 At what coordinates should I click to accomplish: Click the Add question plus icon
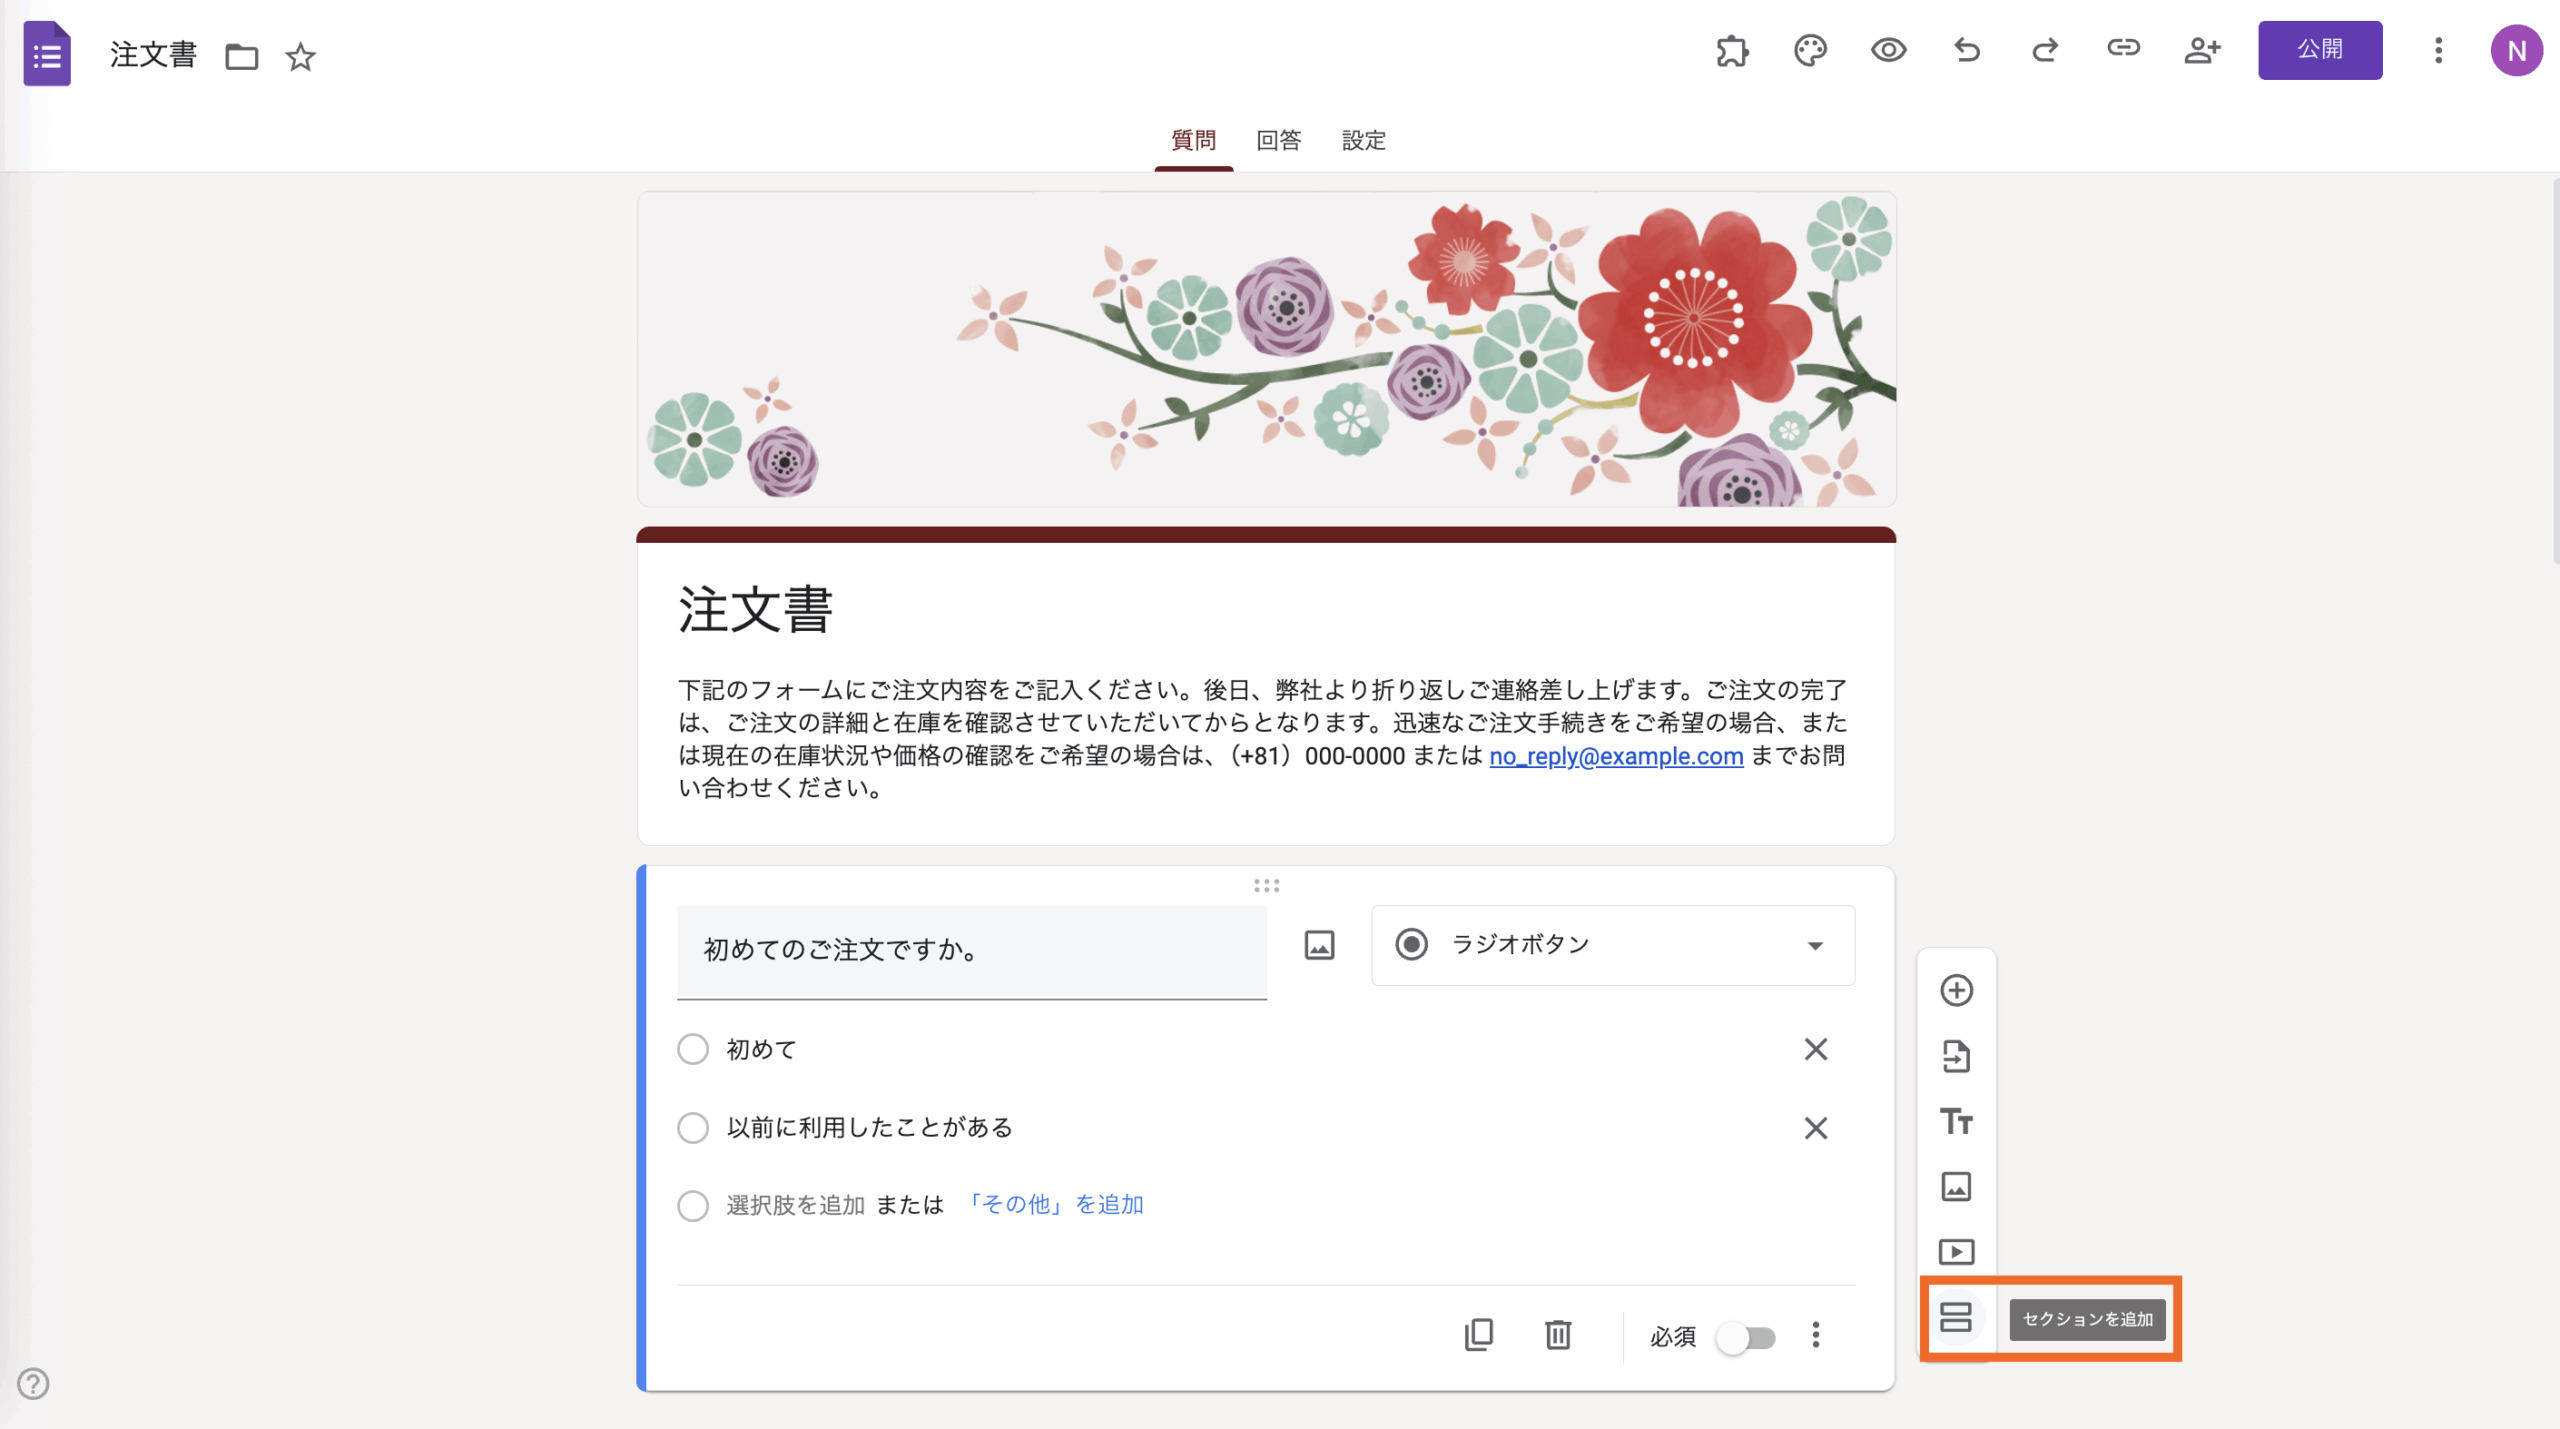click(1956, 990)
